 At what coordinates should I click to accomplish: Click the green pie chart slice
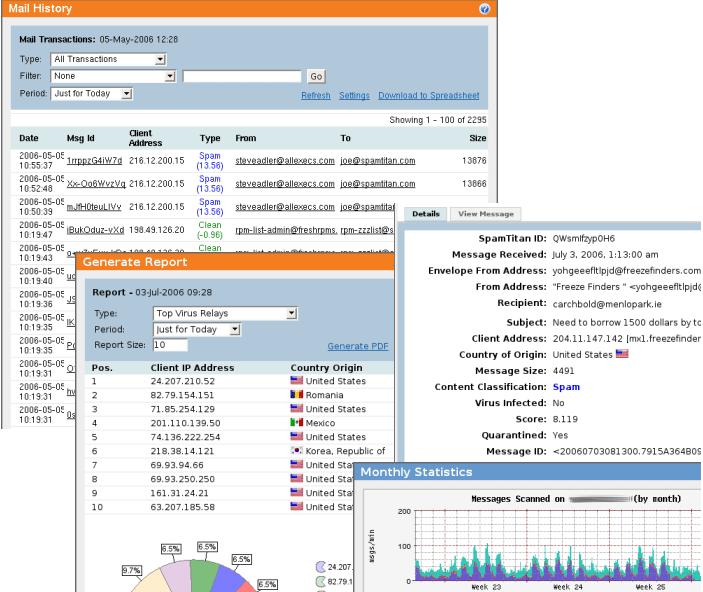204,575
